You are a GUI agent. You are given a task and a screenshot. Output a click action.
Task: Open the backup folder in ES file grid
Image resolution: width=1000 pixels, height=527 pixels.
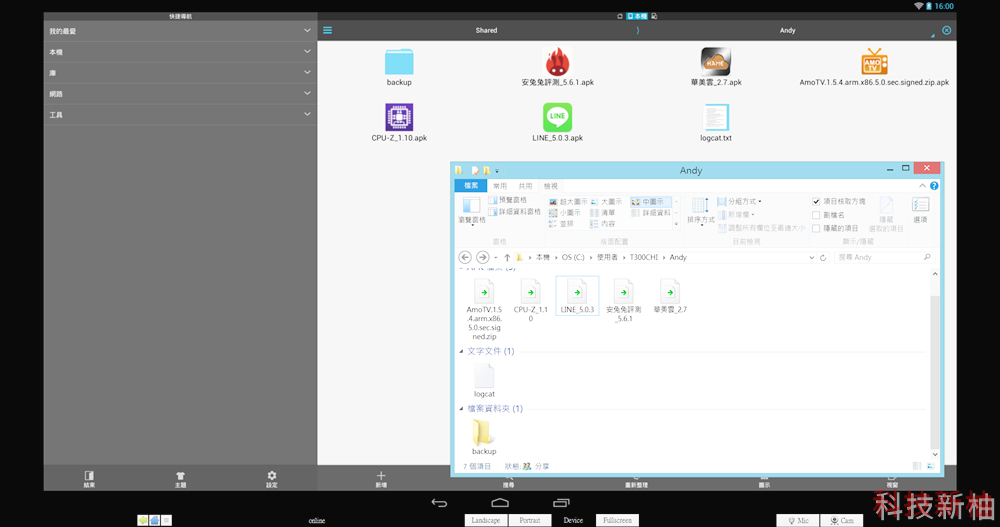point(399,67)
